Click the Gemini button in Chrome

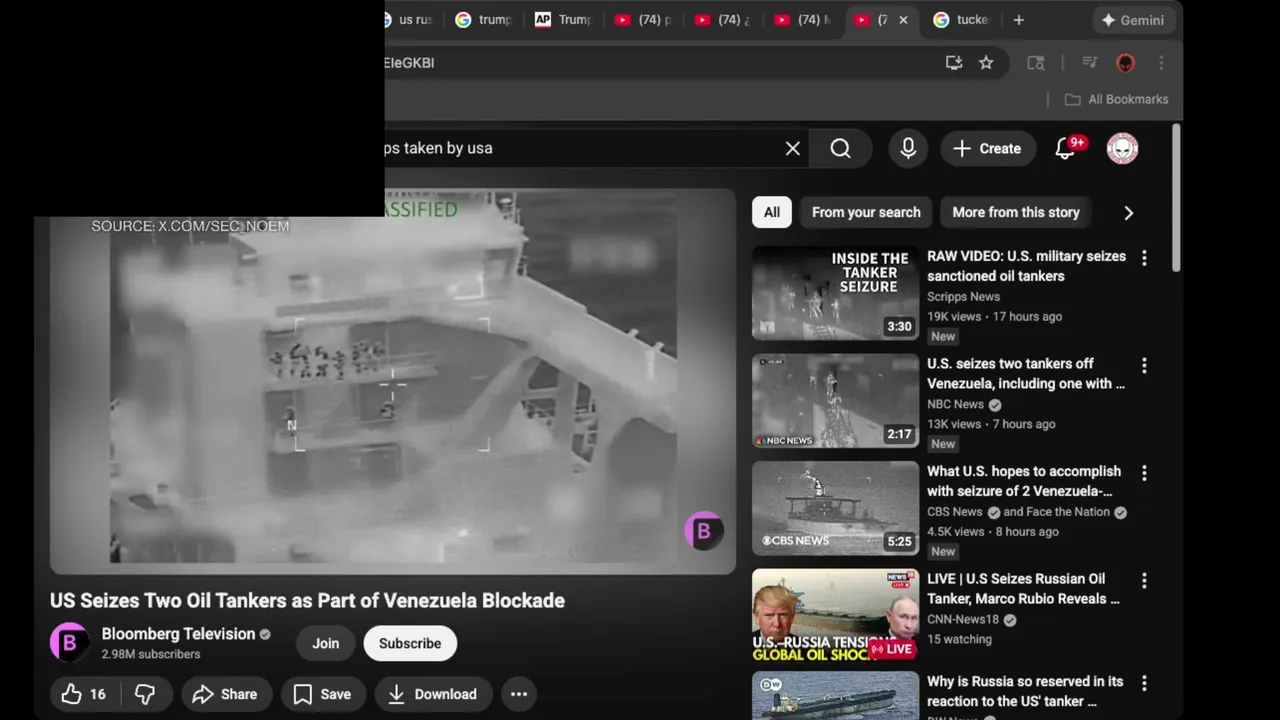coord(1132,20)
